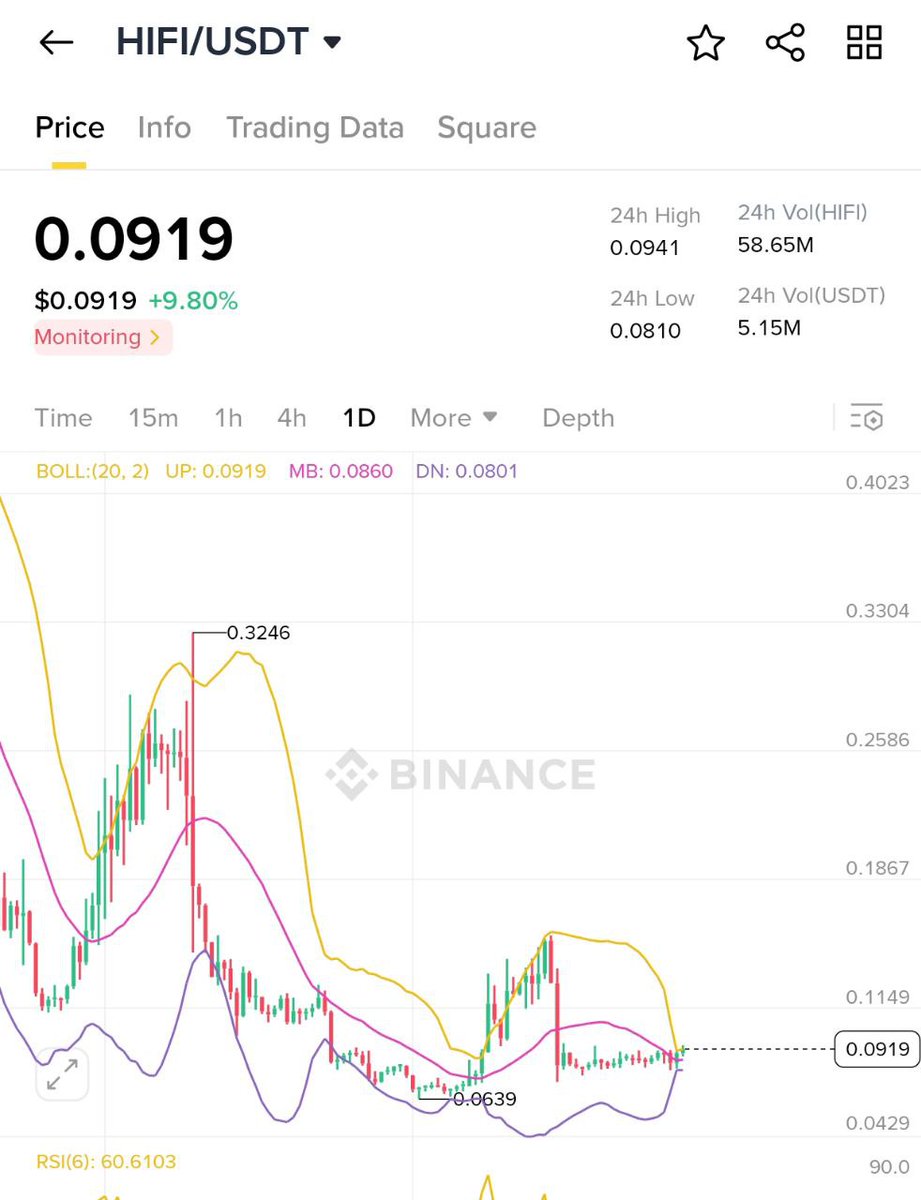Click the 0.1149 price axis label

(877, 997)
